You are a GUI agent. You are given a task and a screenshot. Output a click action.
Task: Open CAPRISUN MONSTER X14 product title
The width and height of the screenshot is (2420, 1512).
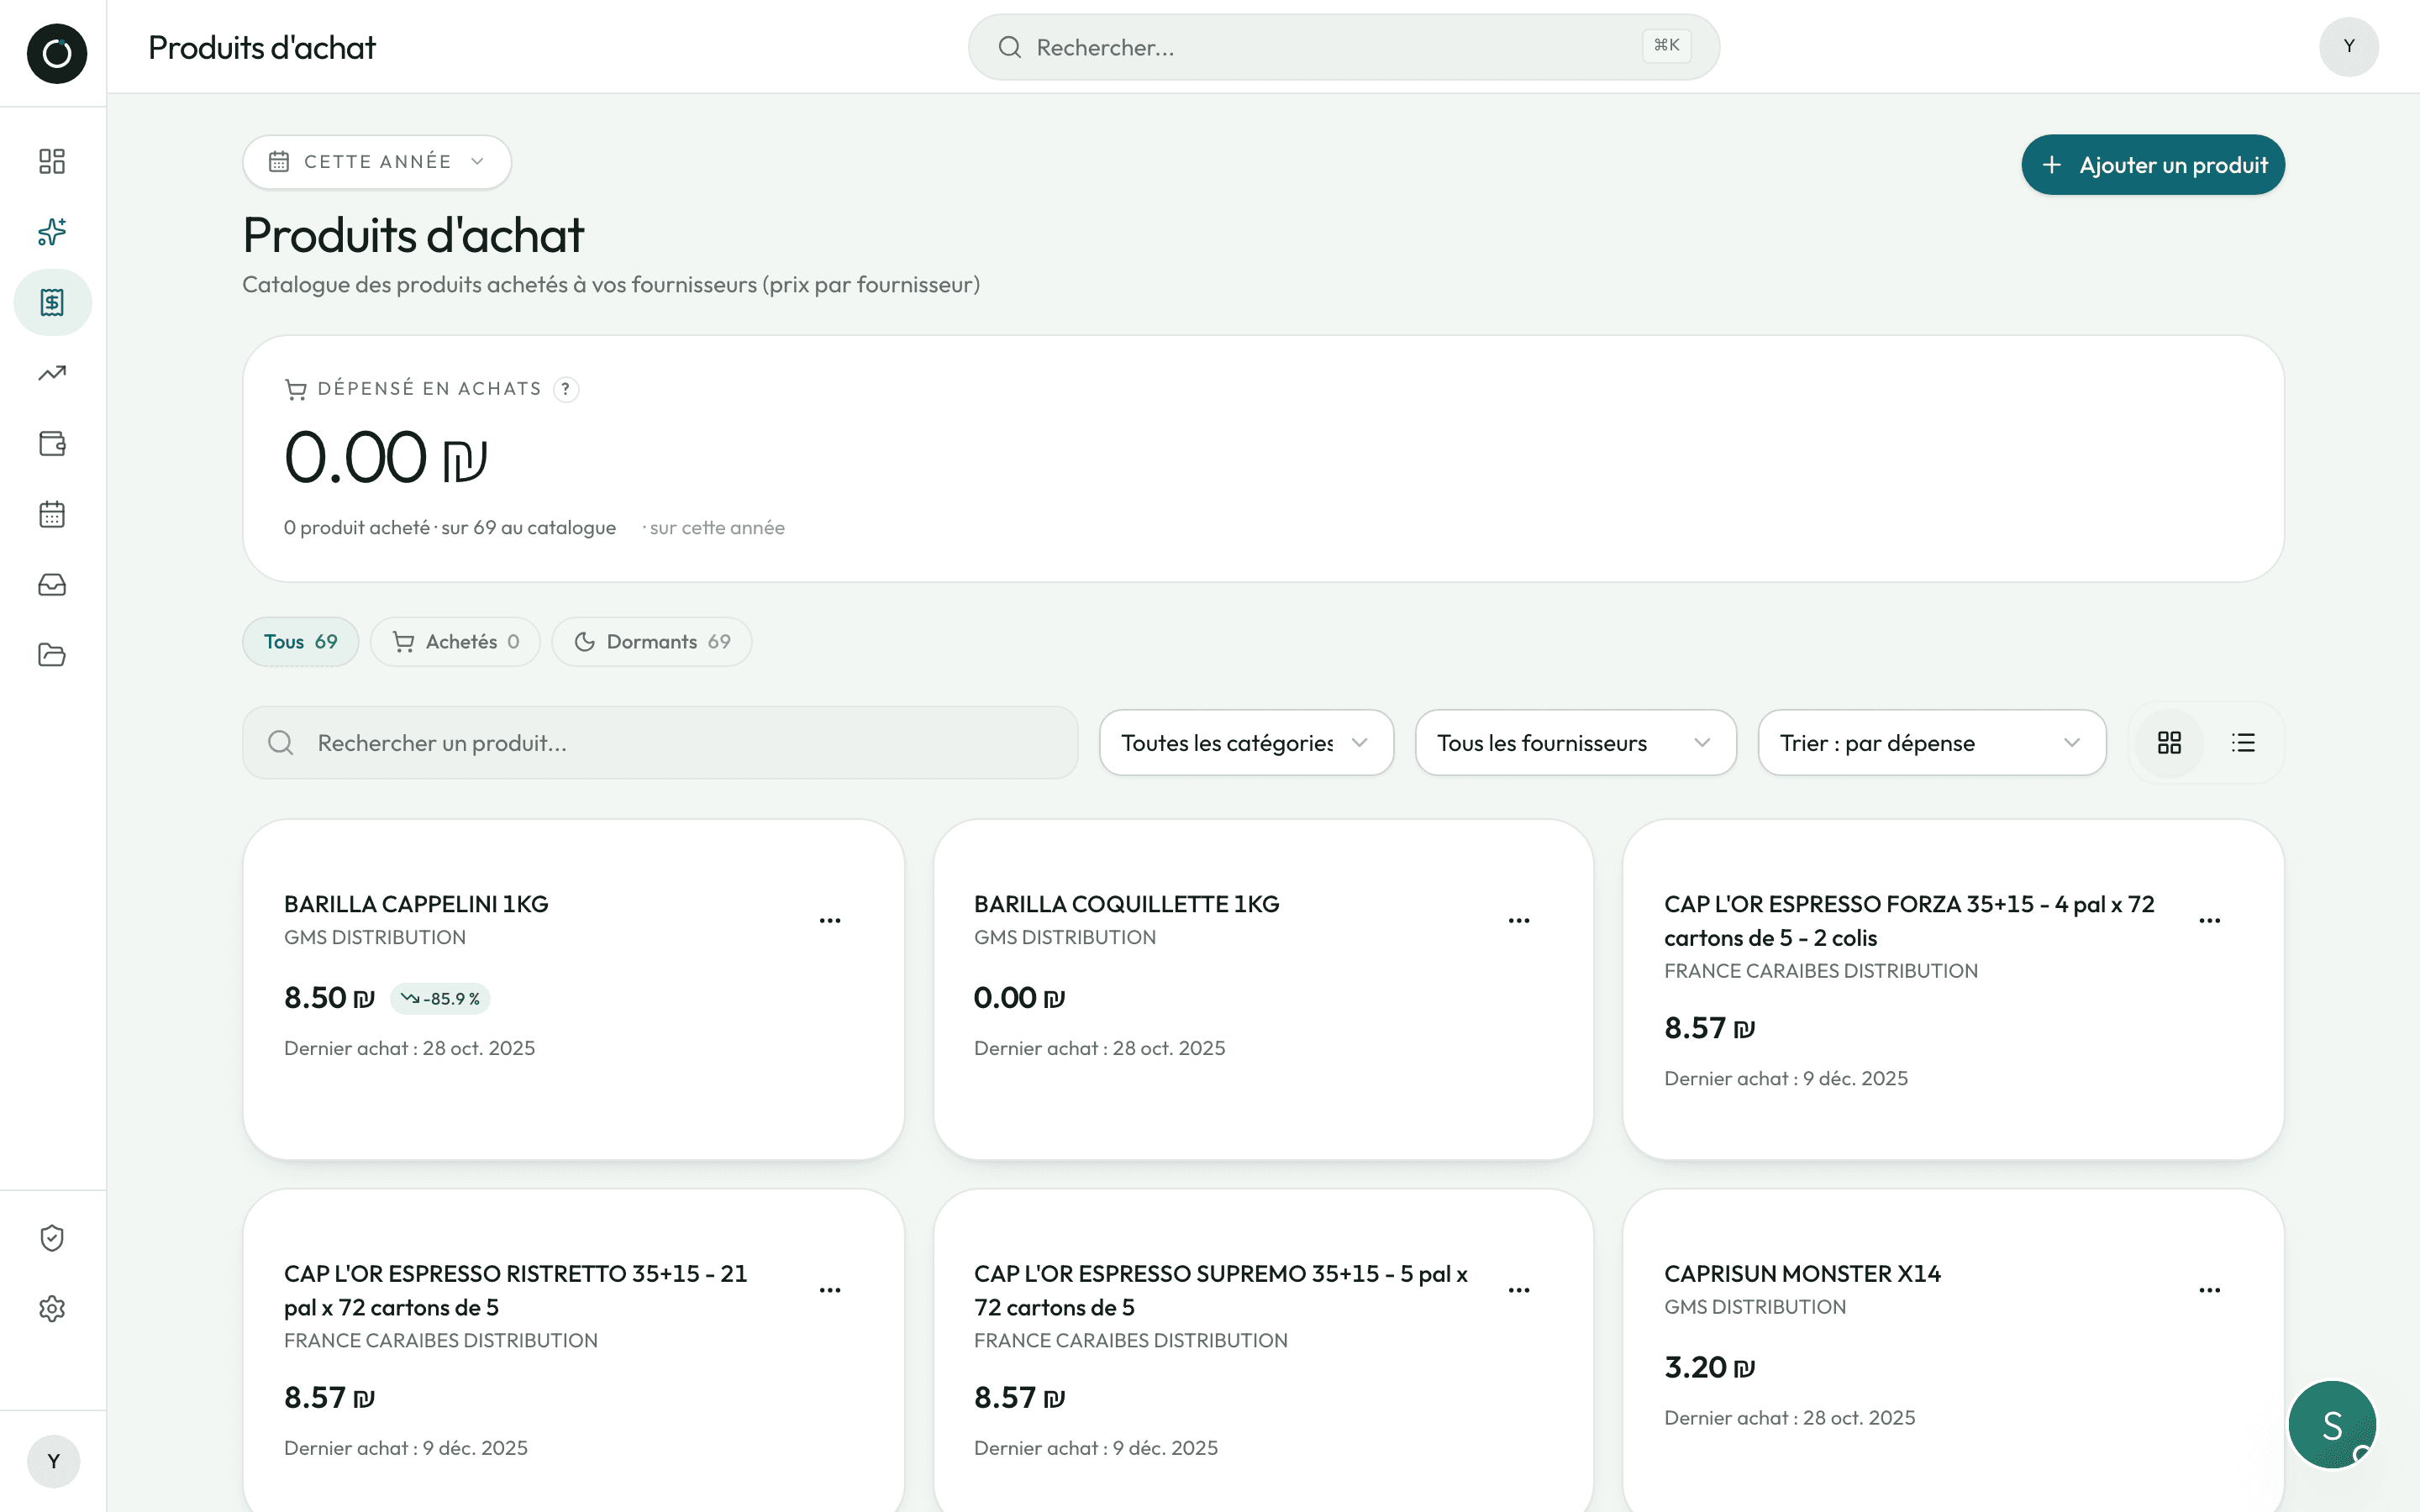pos(1802,1274)
